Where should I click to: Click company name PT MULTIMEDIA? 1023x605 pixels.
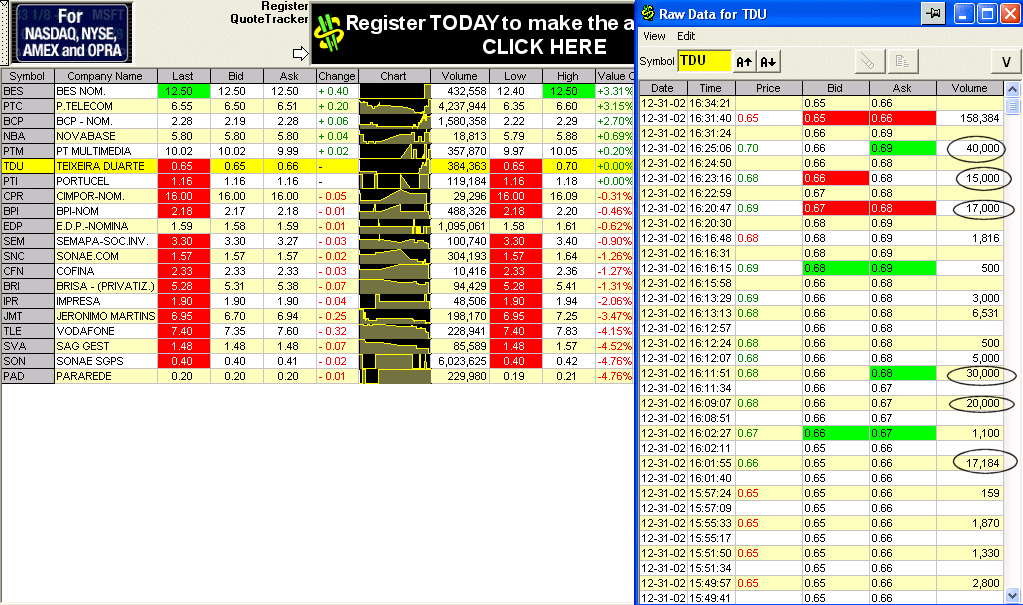[94, 151]
